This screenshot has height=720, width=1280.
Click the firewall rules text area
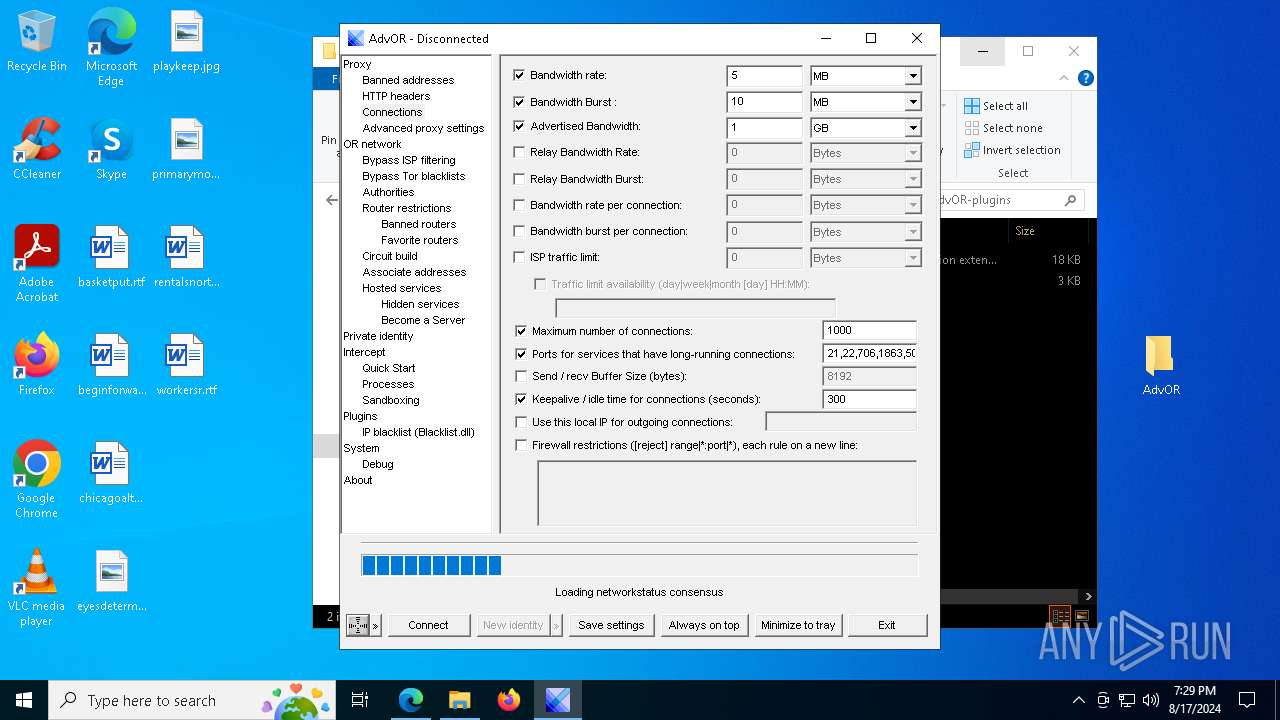pyautogui.click(x=727, y=492)
